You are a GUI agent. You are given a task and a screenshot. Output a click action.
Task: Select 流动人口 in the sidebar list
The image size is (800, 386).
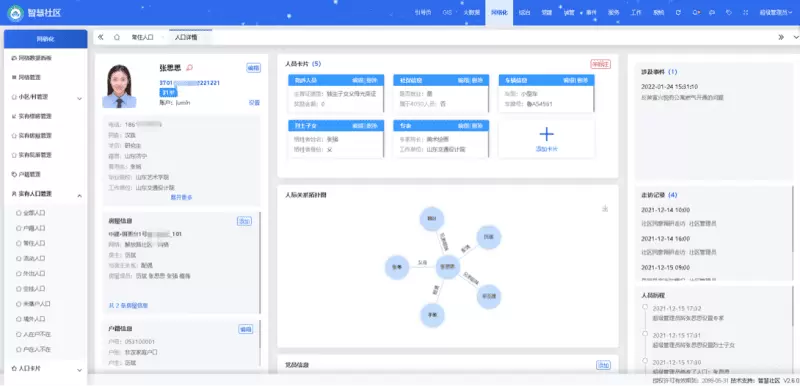pos(34,259)
